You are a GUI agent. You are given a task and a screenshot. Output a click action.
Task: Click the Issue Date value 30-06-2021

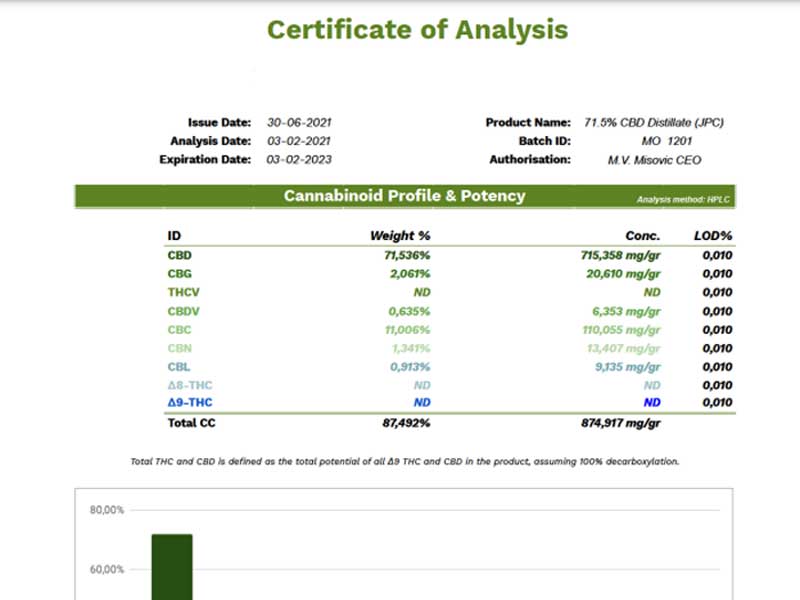(x=299, y=123)
